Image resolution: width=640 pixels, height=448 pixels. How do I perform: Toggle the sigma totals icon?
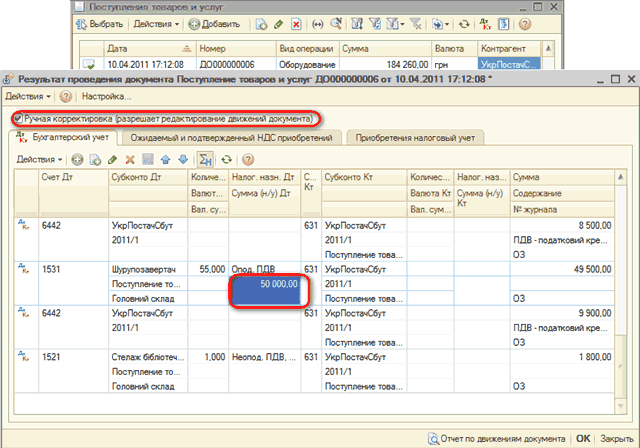205,160
